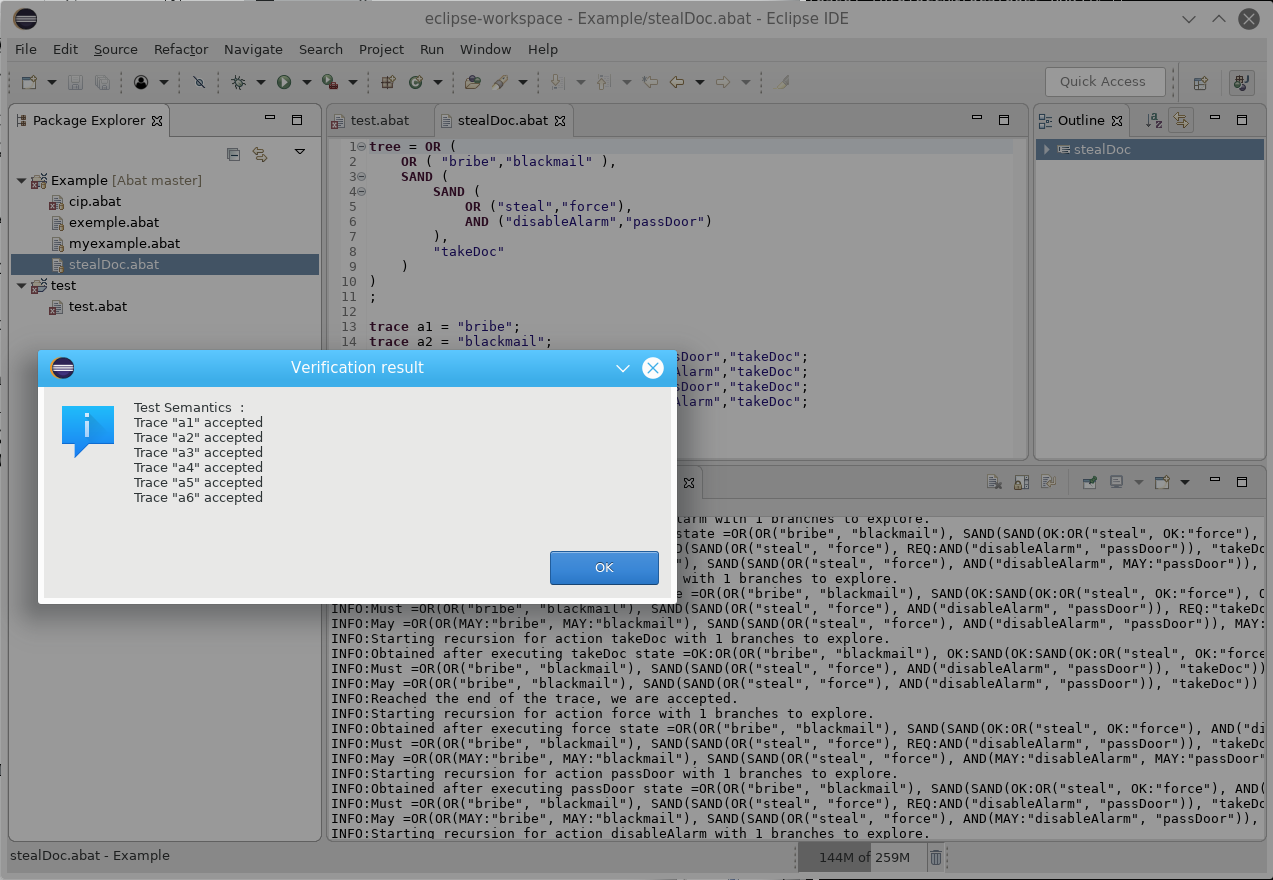Image resolution: width=1273 pixels, height=880 pixels.
Task: Expand the stealDoc node in Outline
Action: [x=1046, y=150]
